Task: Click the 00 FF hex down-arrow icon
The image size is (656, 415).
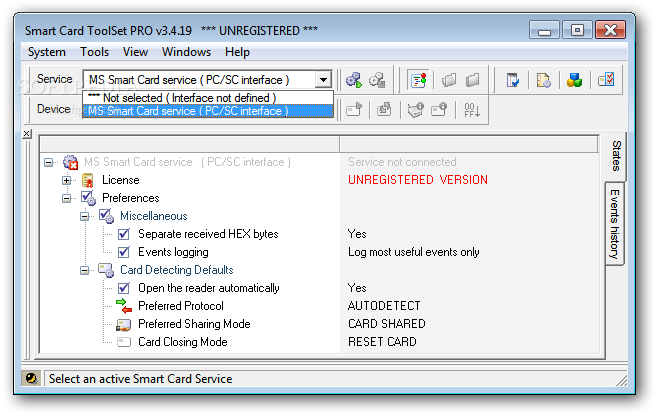Action: [x=472, y=110]
